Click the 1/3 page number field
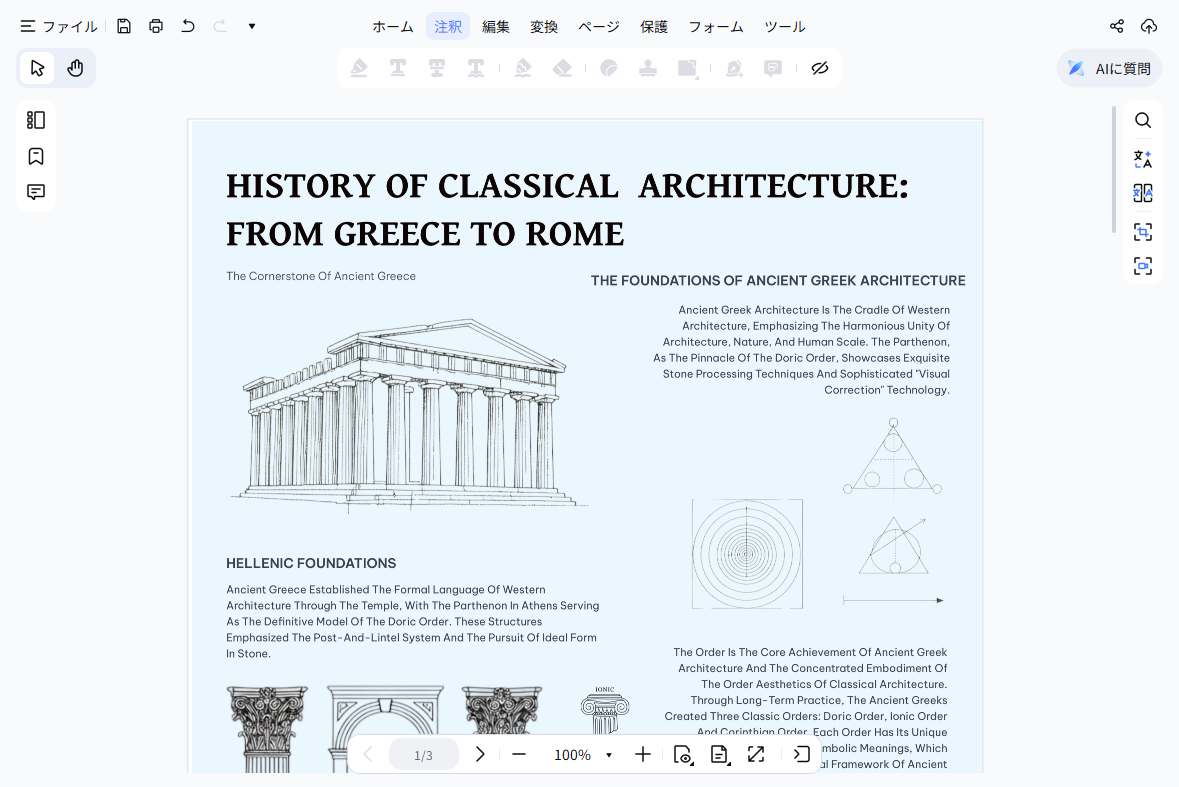This screenshot has height=787, width=1179. tap(423, 755)
